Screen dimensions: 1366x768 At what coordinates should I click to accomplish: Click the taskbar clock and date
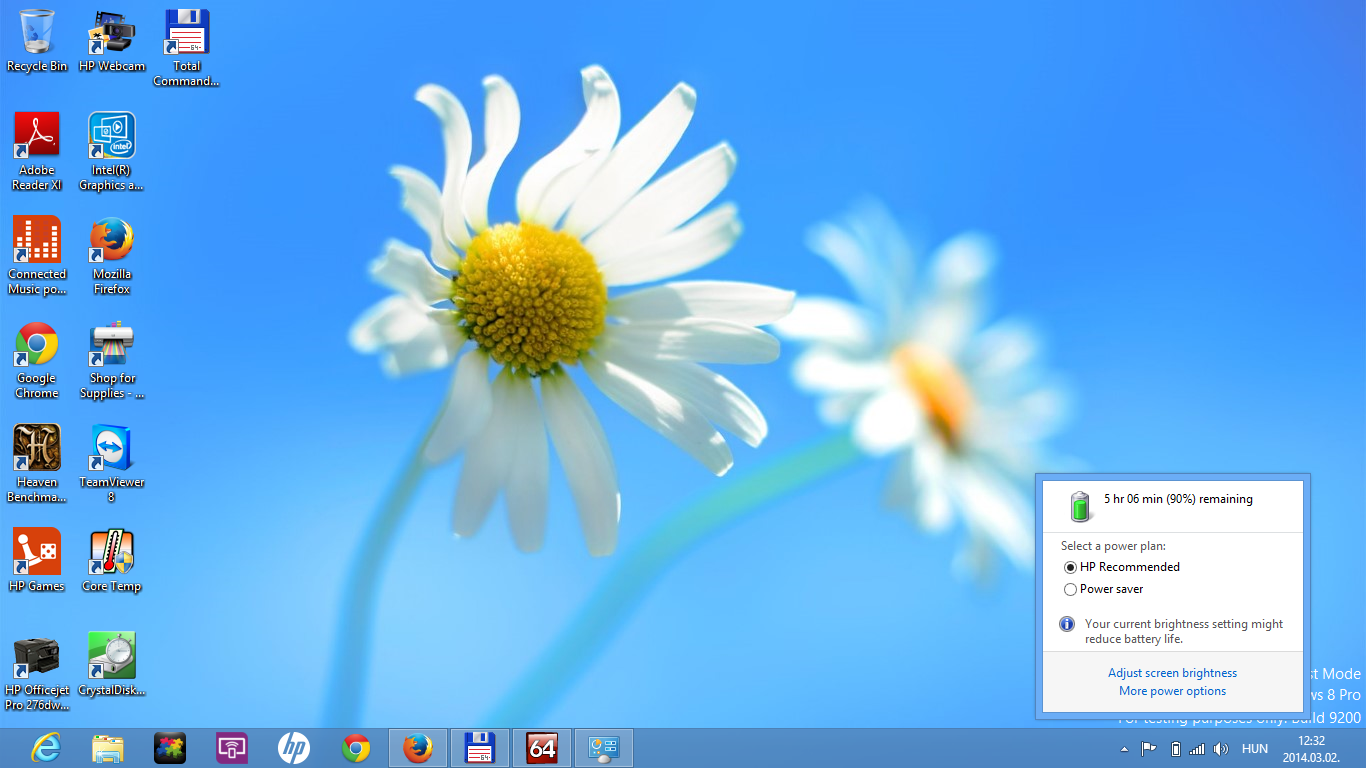click(x=1310, y=749)
